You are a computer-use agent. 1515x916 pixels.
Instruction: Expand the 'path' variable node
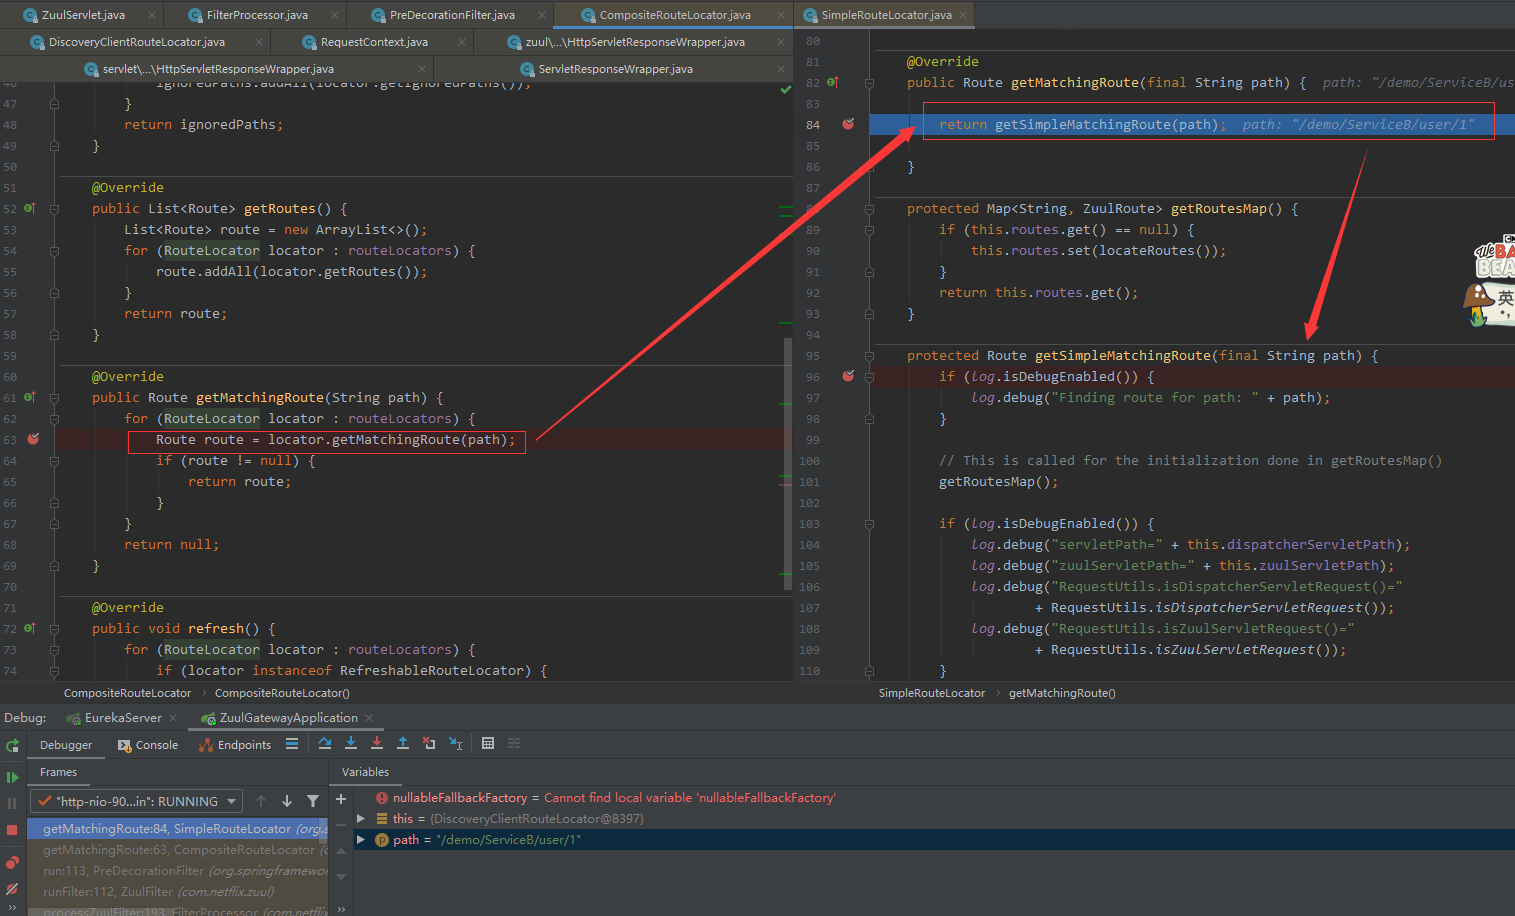coord(361,839)
